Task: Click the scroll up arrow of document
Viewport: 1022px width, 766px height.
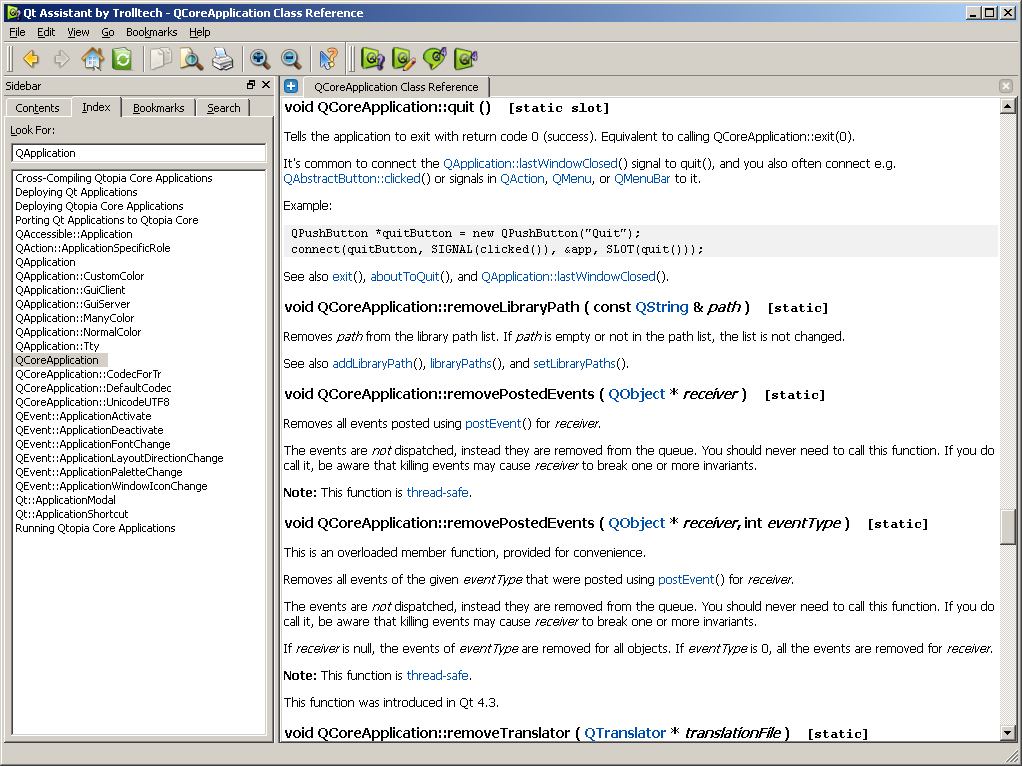Action: tap(1008, 106)
